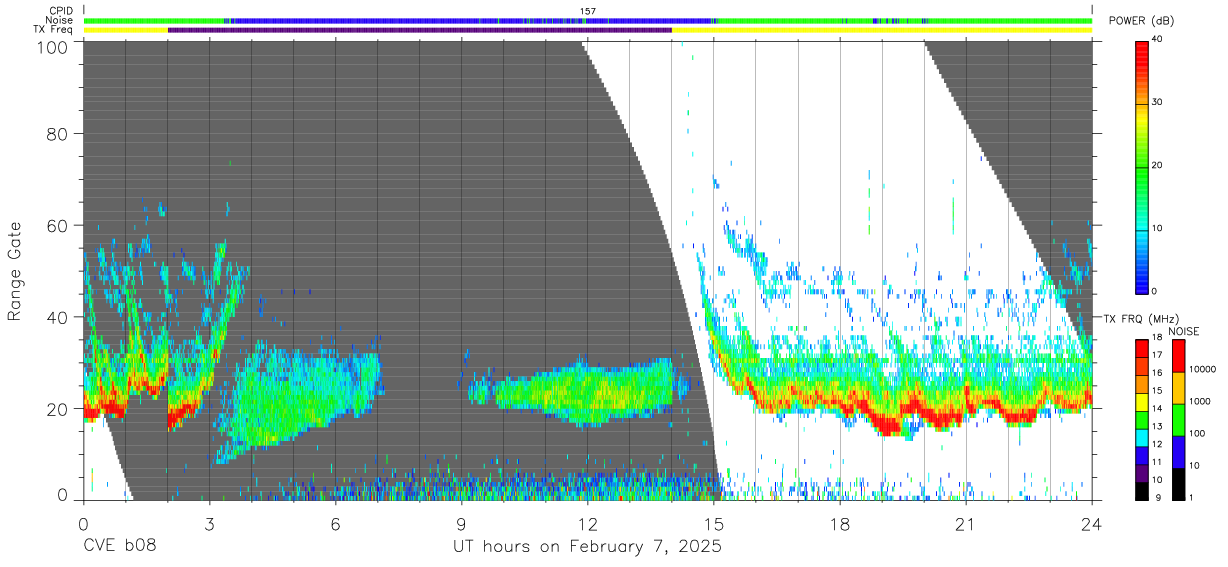Select the POWER (dB) legend title
Viewport: 1228px width, 567px height.
tap(1142, 21)
